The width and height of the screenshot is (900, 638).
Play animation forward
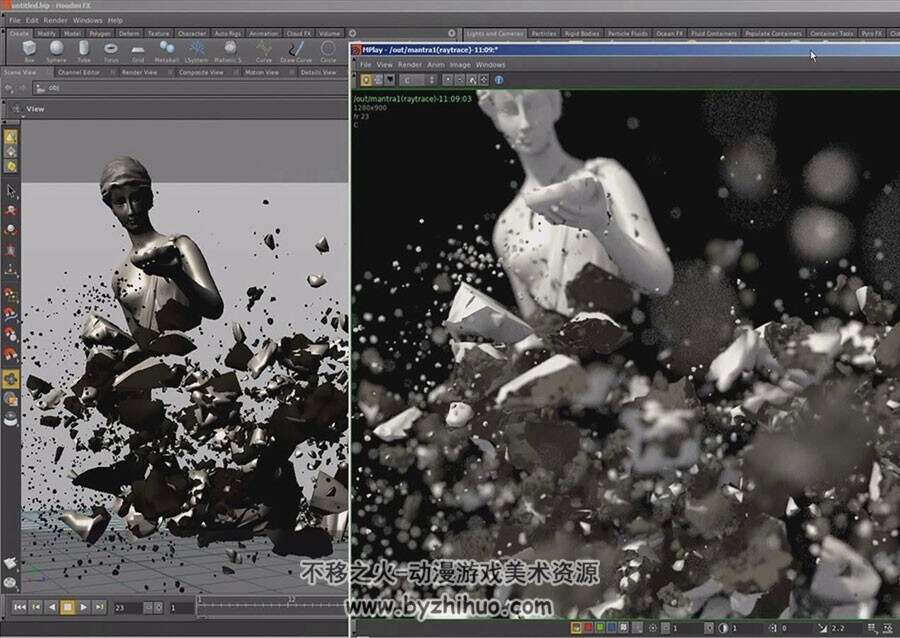pyautogui.click(x=84, y=607)
